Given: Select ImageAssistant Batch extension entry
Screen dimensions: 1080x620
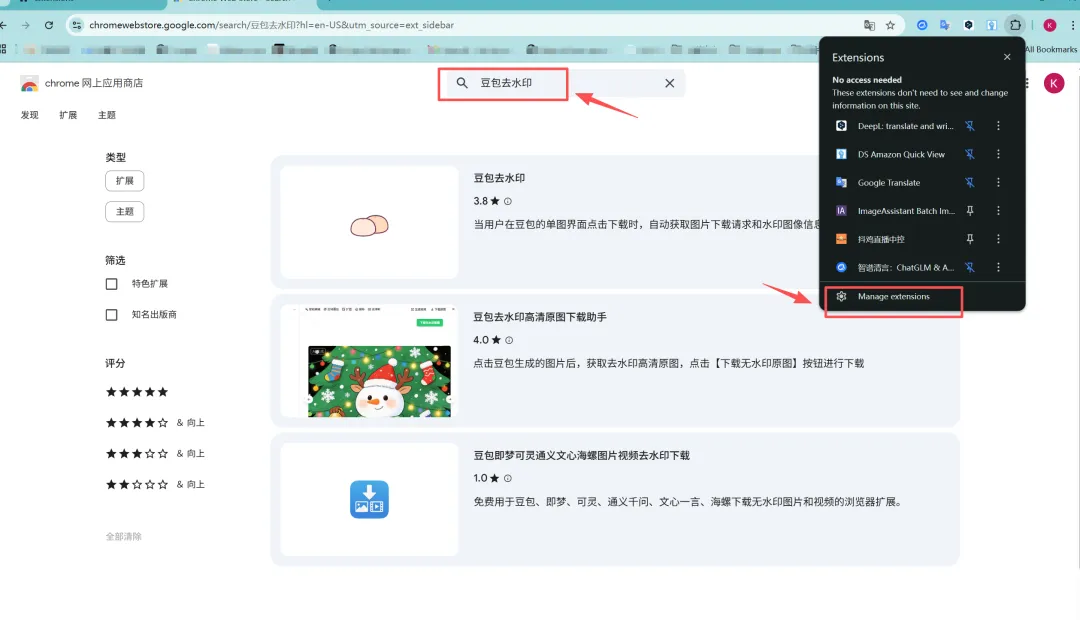Looking at the screenshot, I should pos(906,211).
